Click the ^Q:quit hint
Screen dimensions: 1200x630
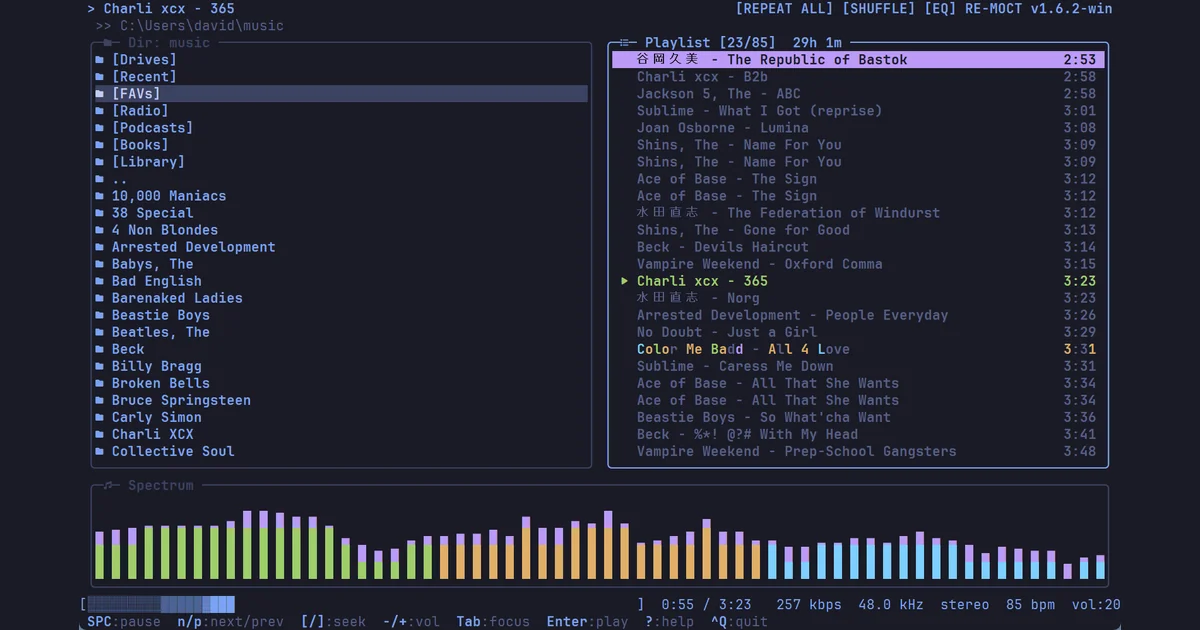click(x=739, y=622)
